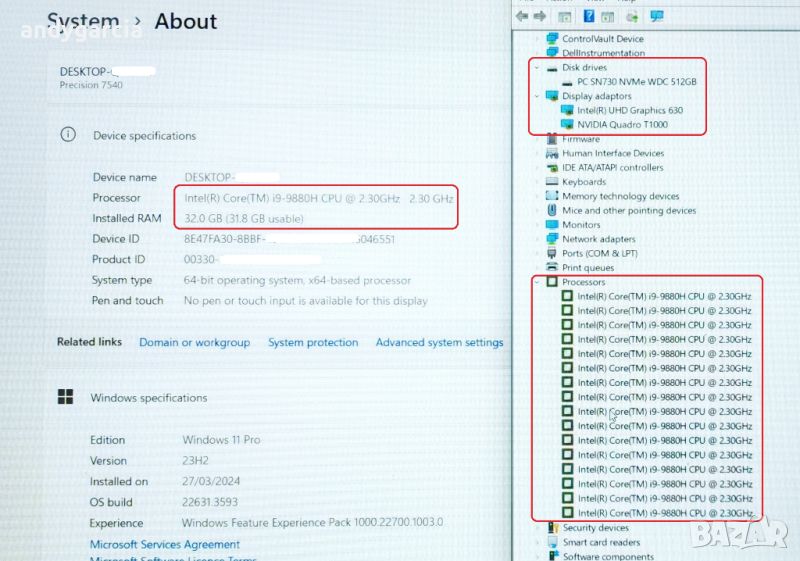Expand the Network adapters category
This screenshot has height=561, width=800.
[x=537, y=239]
